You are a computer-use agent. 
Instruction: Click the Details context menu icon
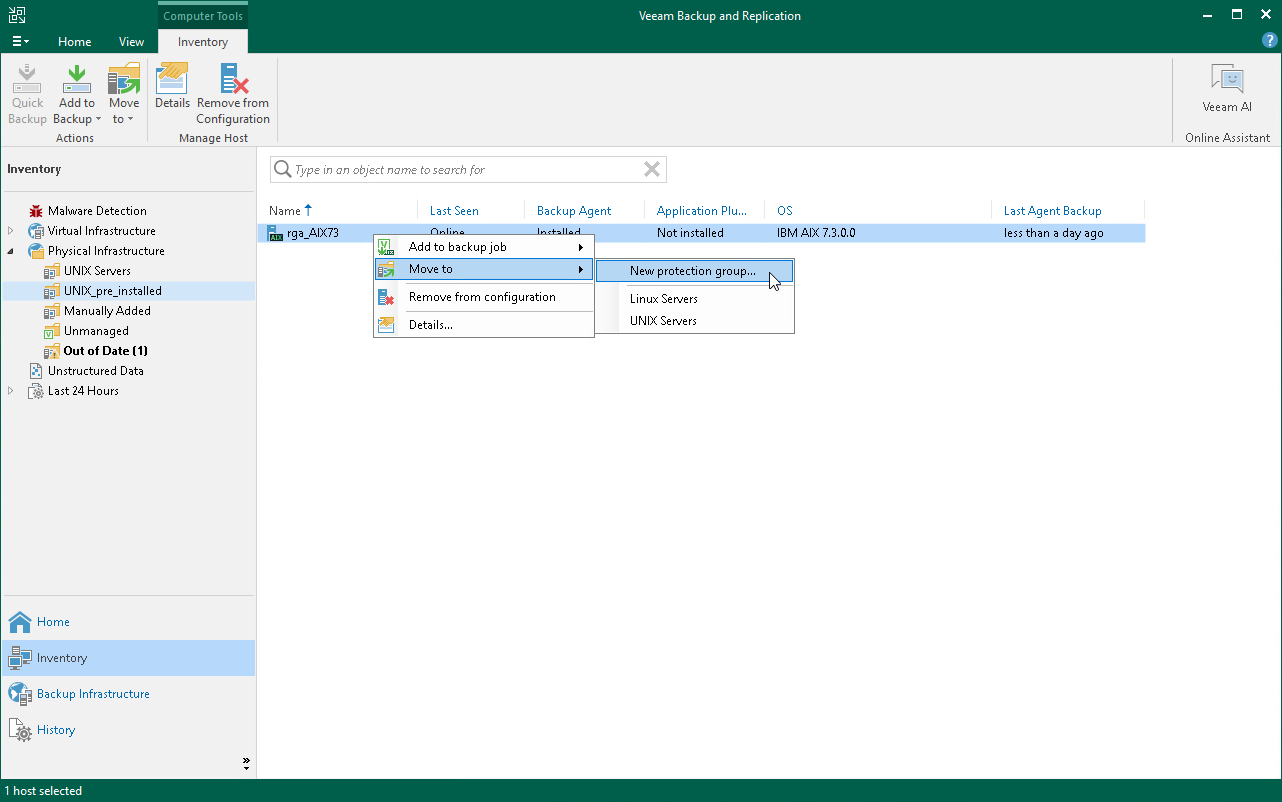(386, 325)
